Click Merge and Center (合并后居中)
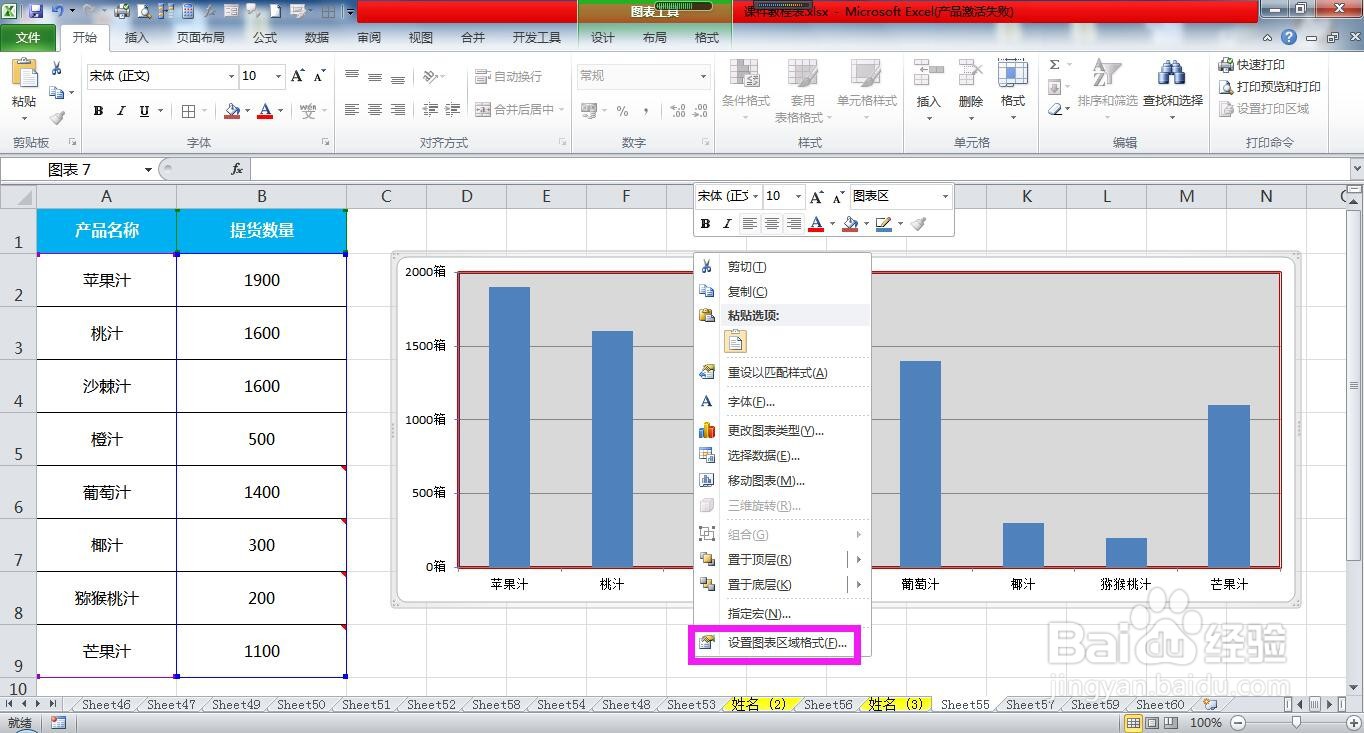 pos(514,110)
